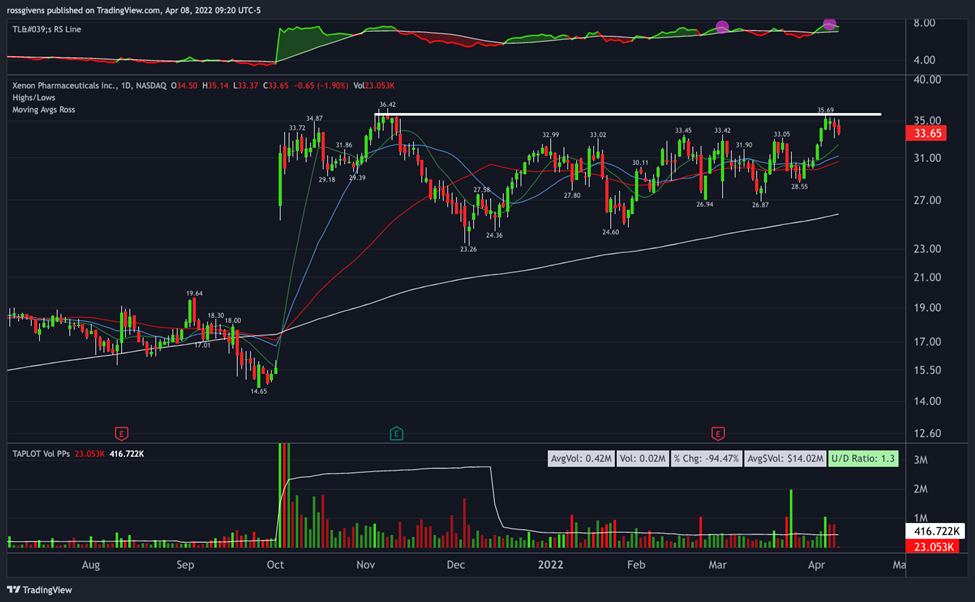This screenshot has height=602, width=975.
Task: Click the TradingView logo at bottom left
Action: coord(39,590)
